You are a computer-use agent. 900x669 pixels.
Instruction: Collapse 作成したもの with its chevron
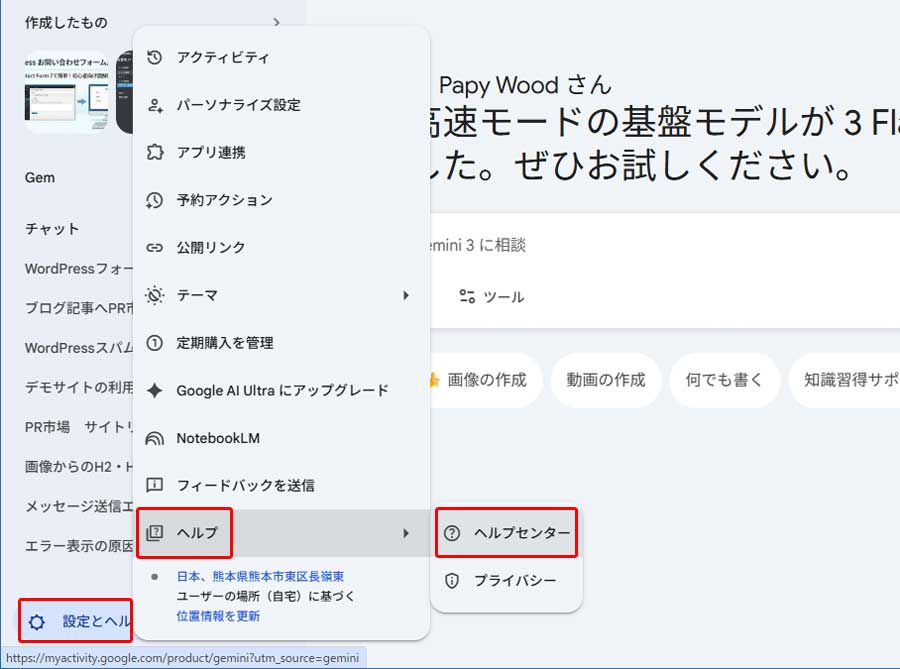276,21
